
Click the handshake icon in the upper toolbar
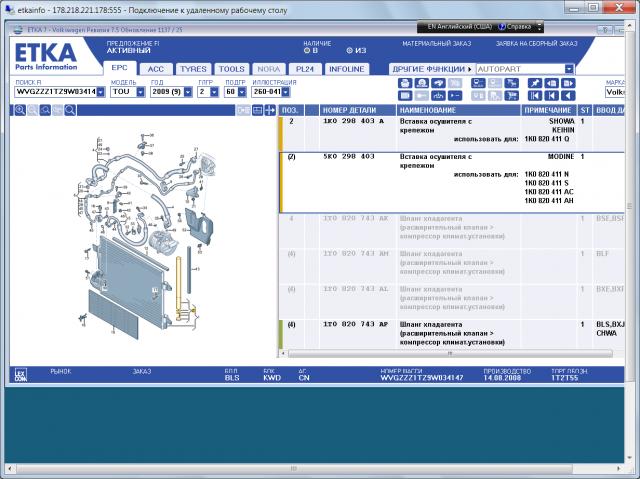438,83
